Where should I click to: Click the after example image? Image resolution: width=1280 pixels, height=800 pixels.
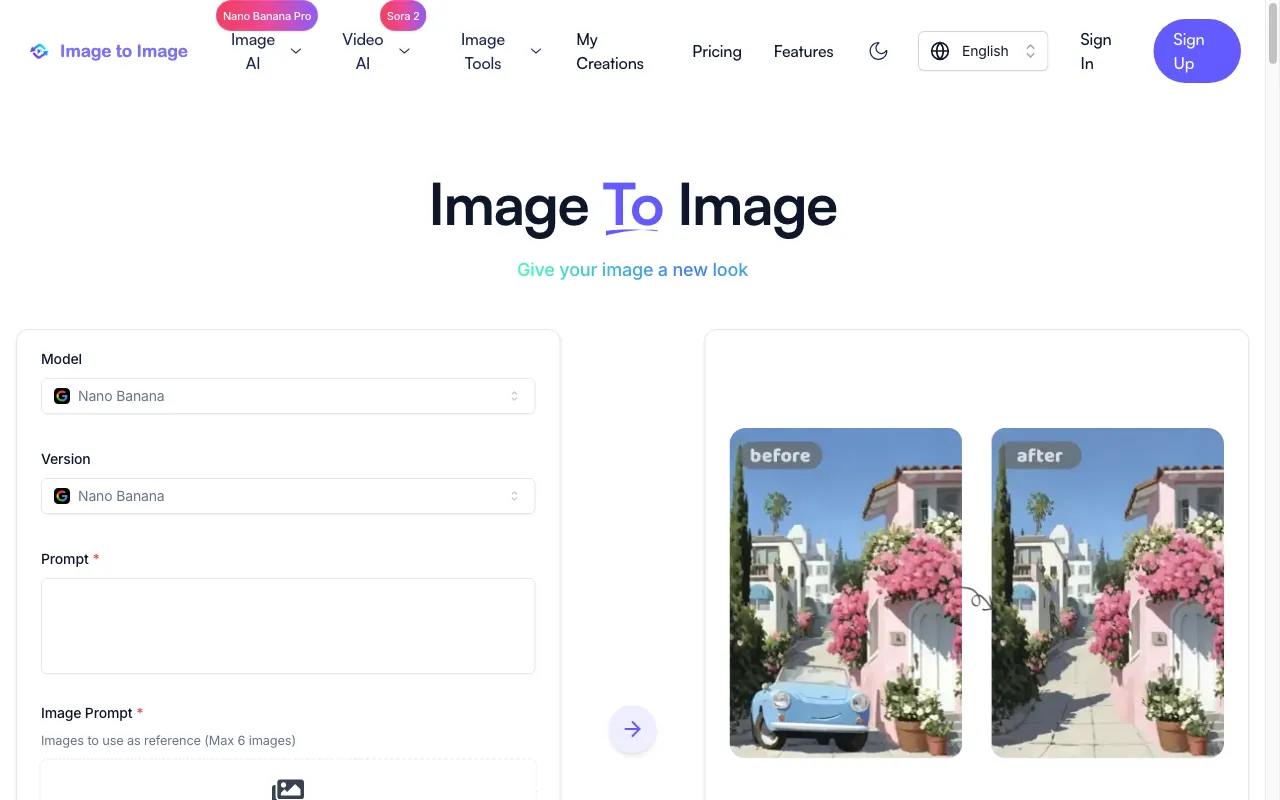pos(1108,592)
